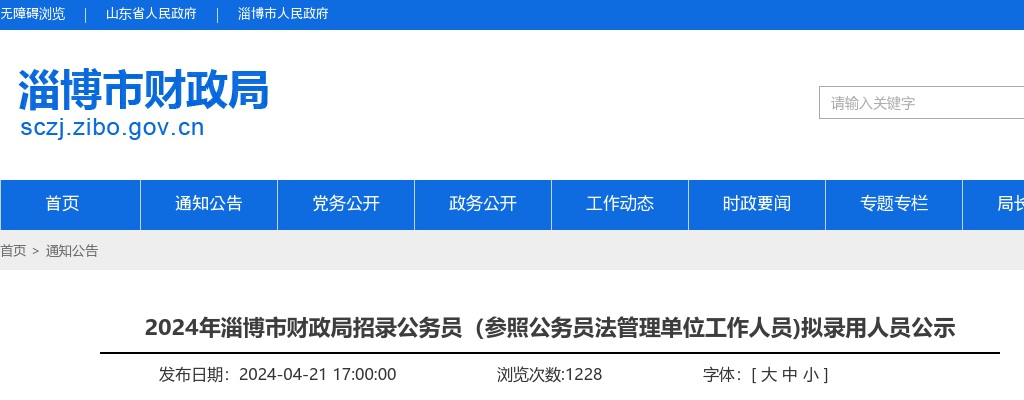Image resolution: width=1024 pixels, height=400 pixels.
Task: Set font size to 小
Action: (811, 375)
